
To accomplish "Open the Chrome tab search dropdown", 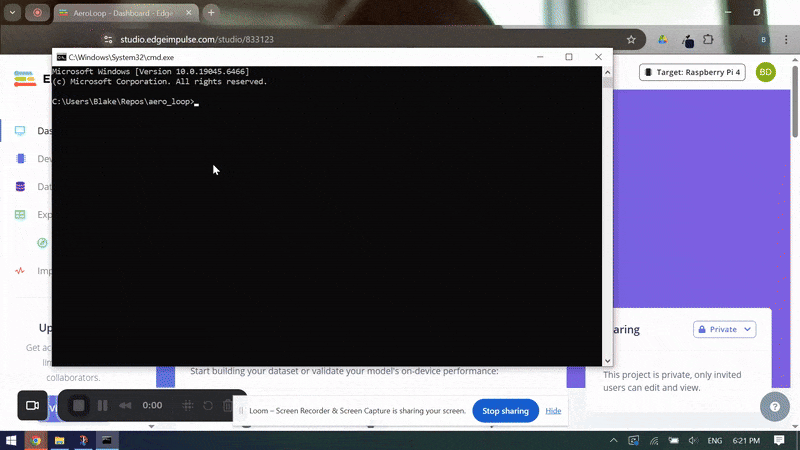I will (x=12, y=13).
